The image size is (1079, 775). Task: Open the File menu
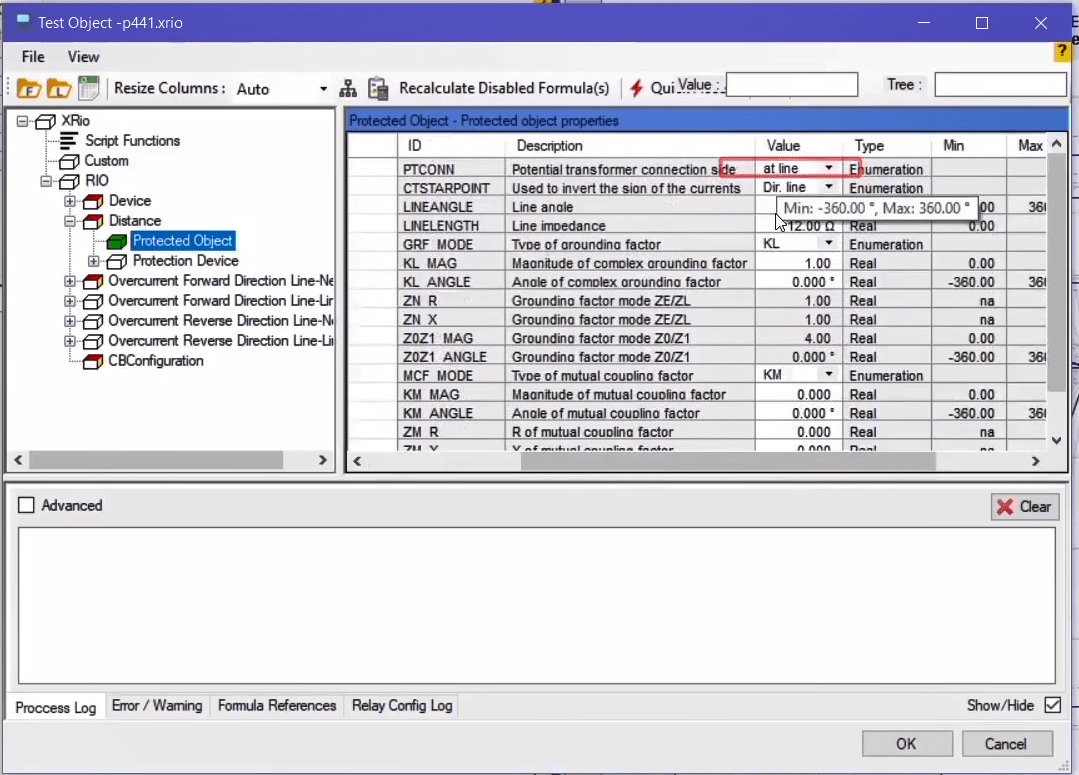33,57
